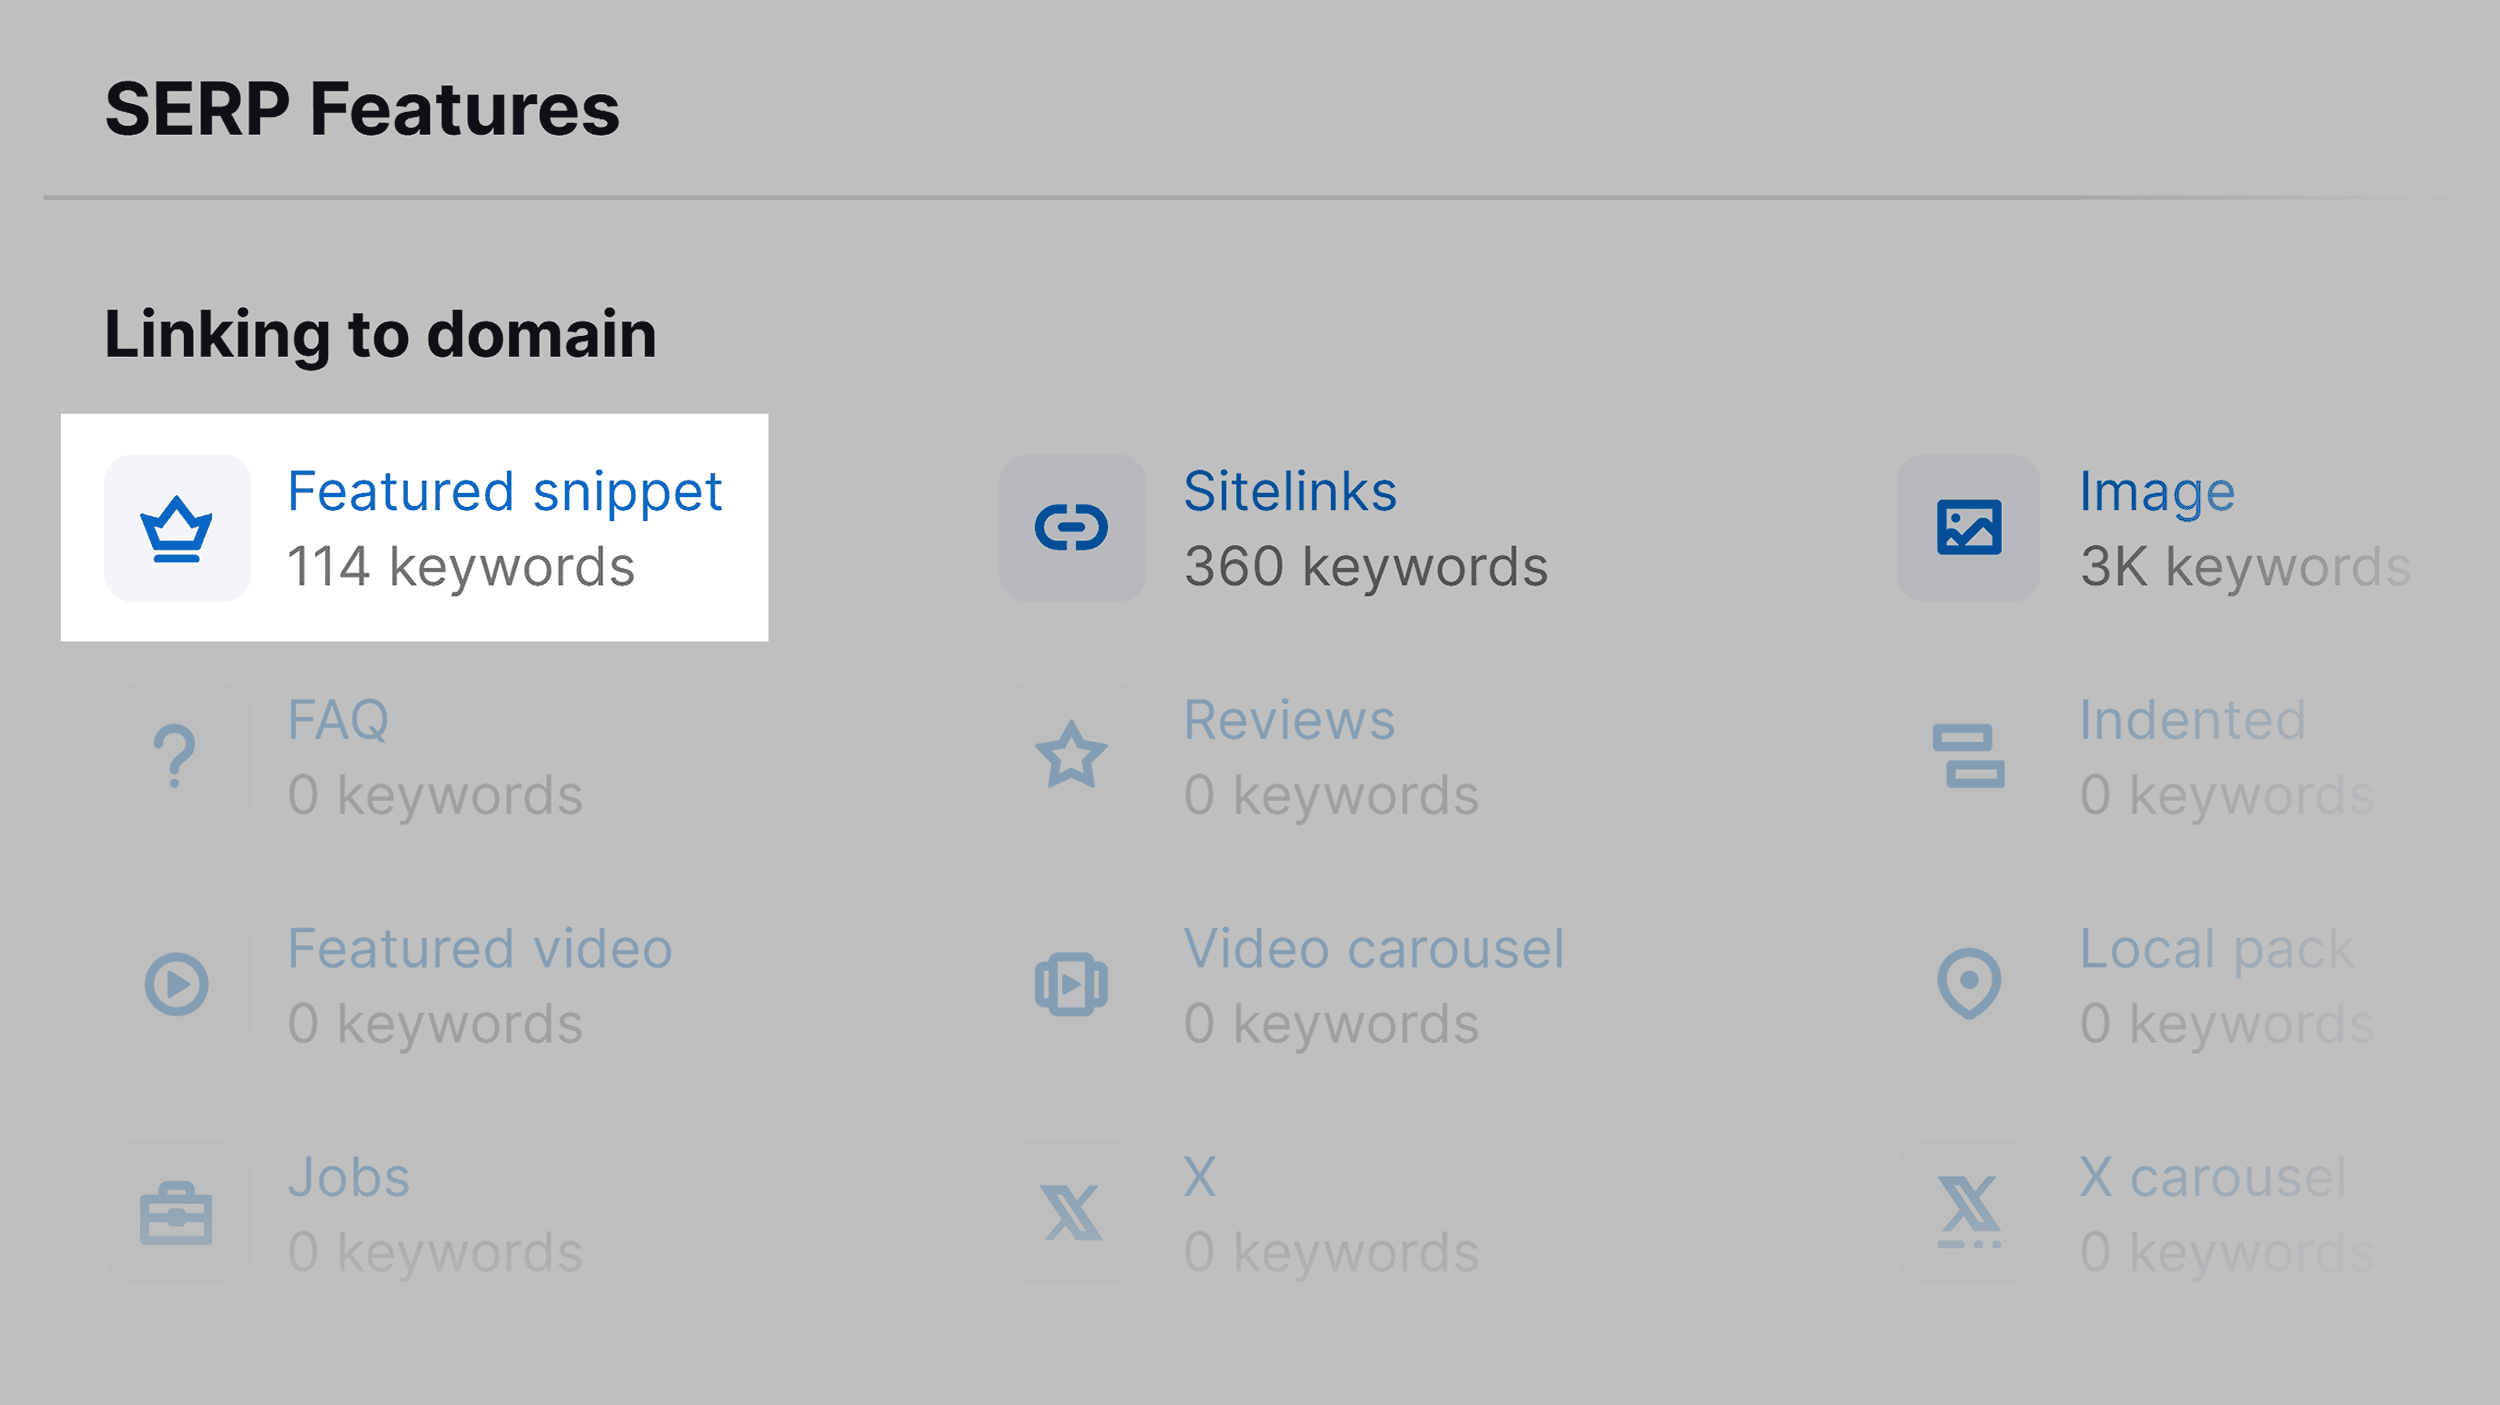2500x1405 pixels.
Task: Click the FAQ question mark icon
Action: pos(177,756)
